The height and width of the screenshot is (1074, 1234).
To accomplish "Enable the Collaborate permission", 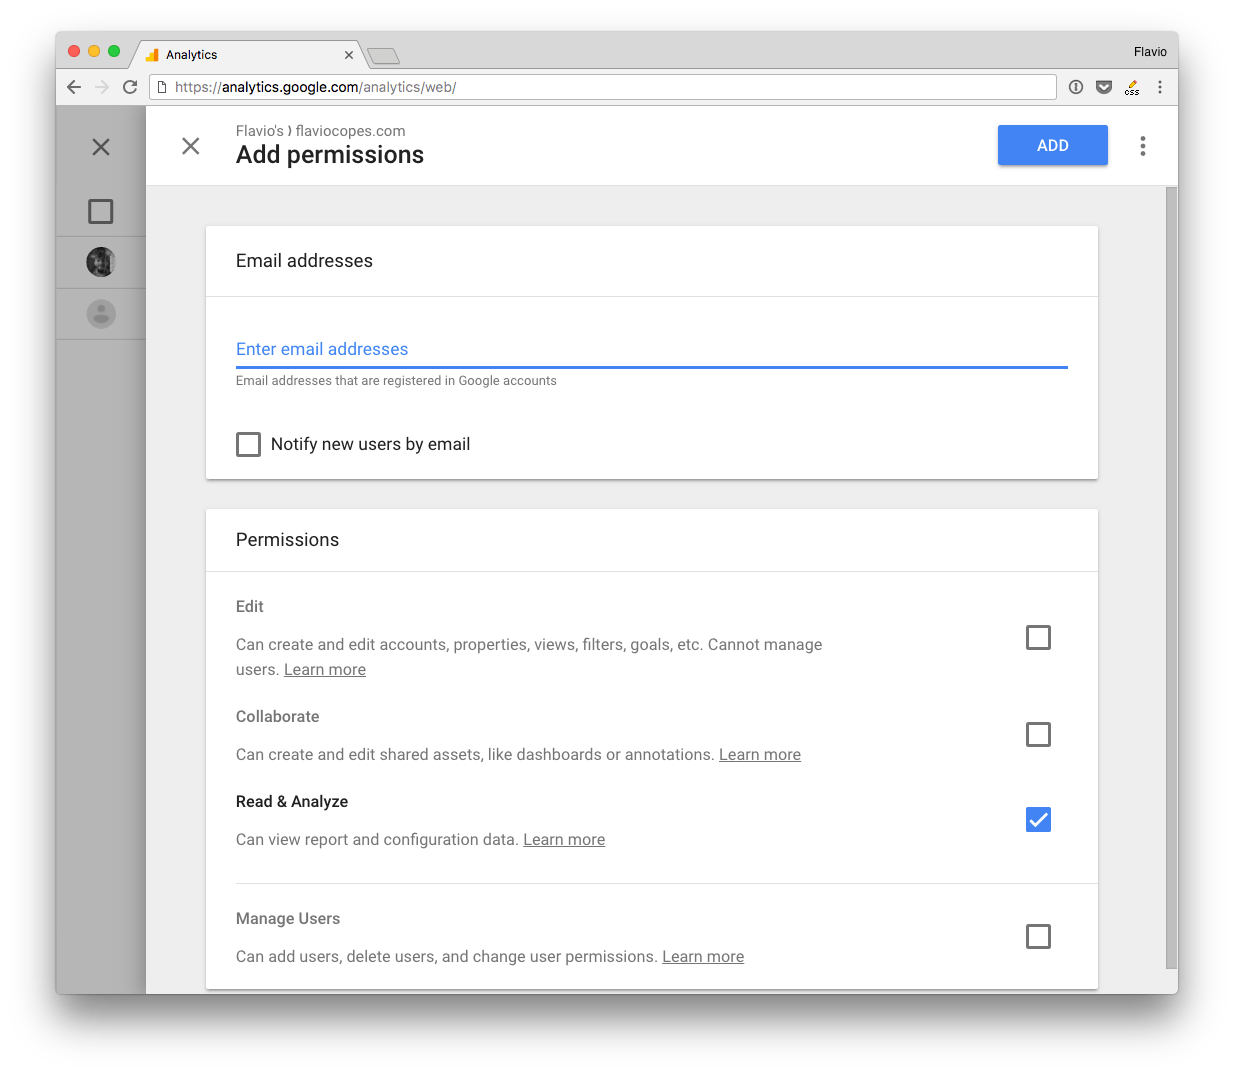I will [1038, 734].
